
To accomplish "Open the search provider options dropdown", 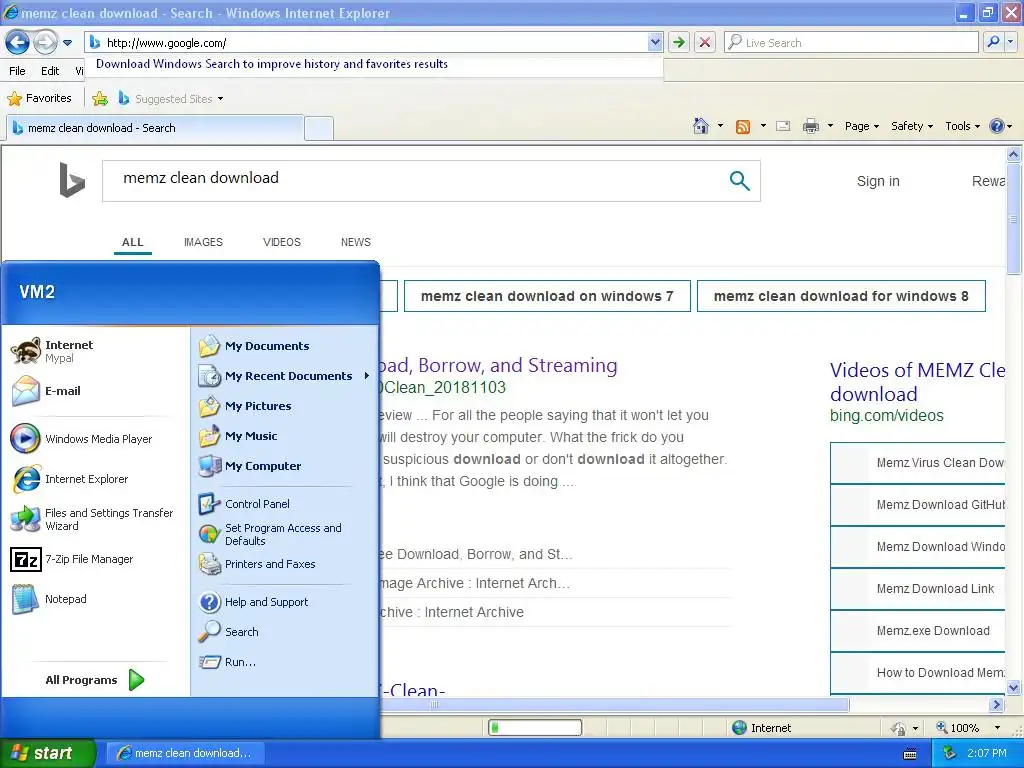I will pos(1011,42).
